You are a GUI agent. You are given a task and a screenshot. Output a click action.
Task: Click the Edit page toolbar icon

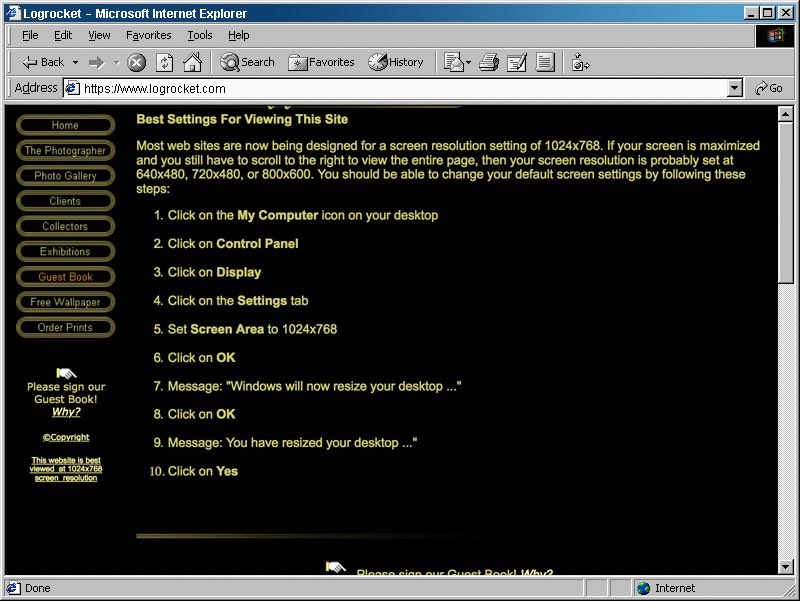[x=517, y=62]
